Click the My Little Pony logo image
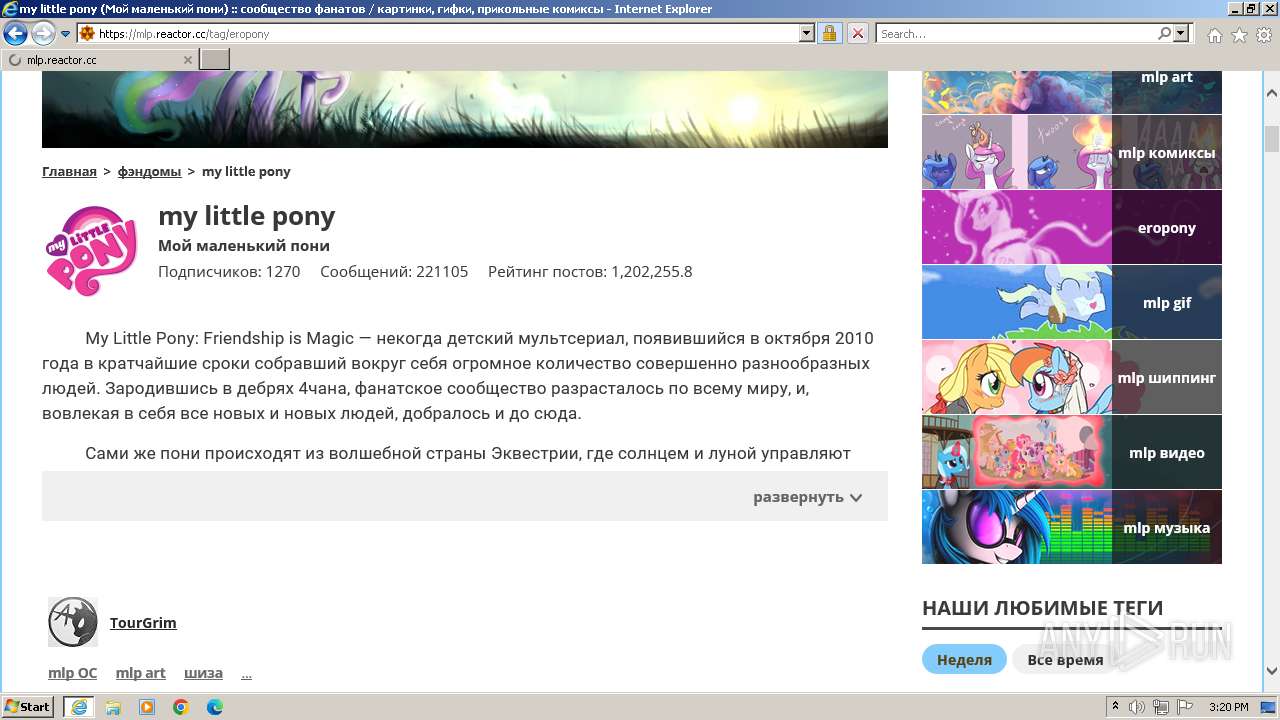 [x=91, y=251]
